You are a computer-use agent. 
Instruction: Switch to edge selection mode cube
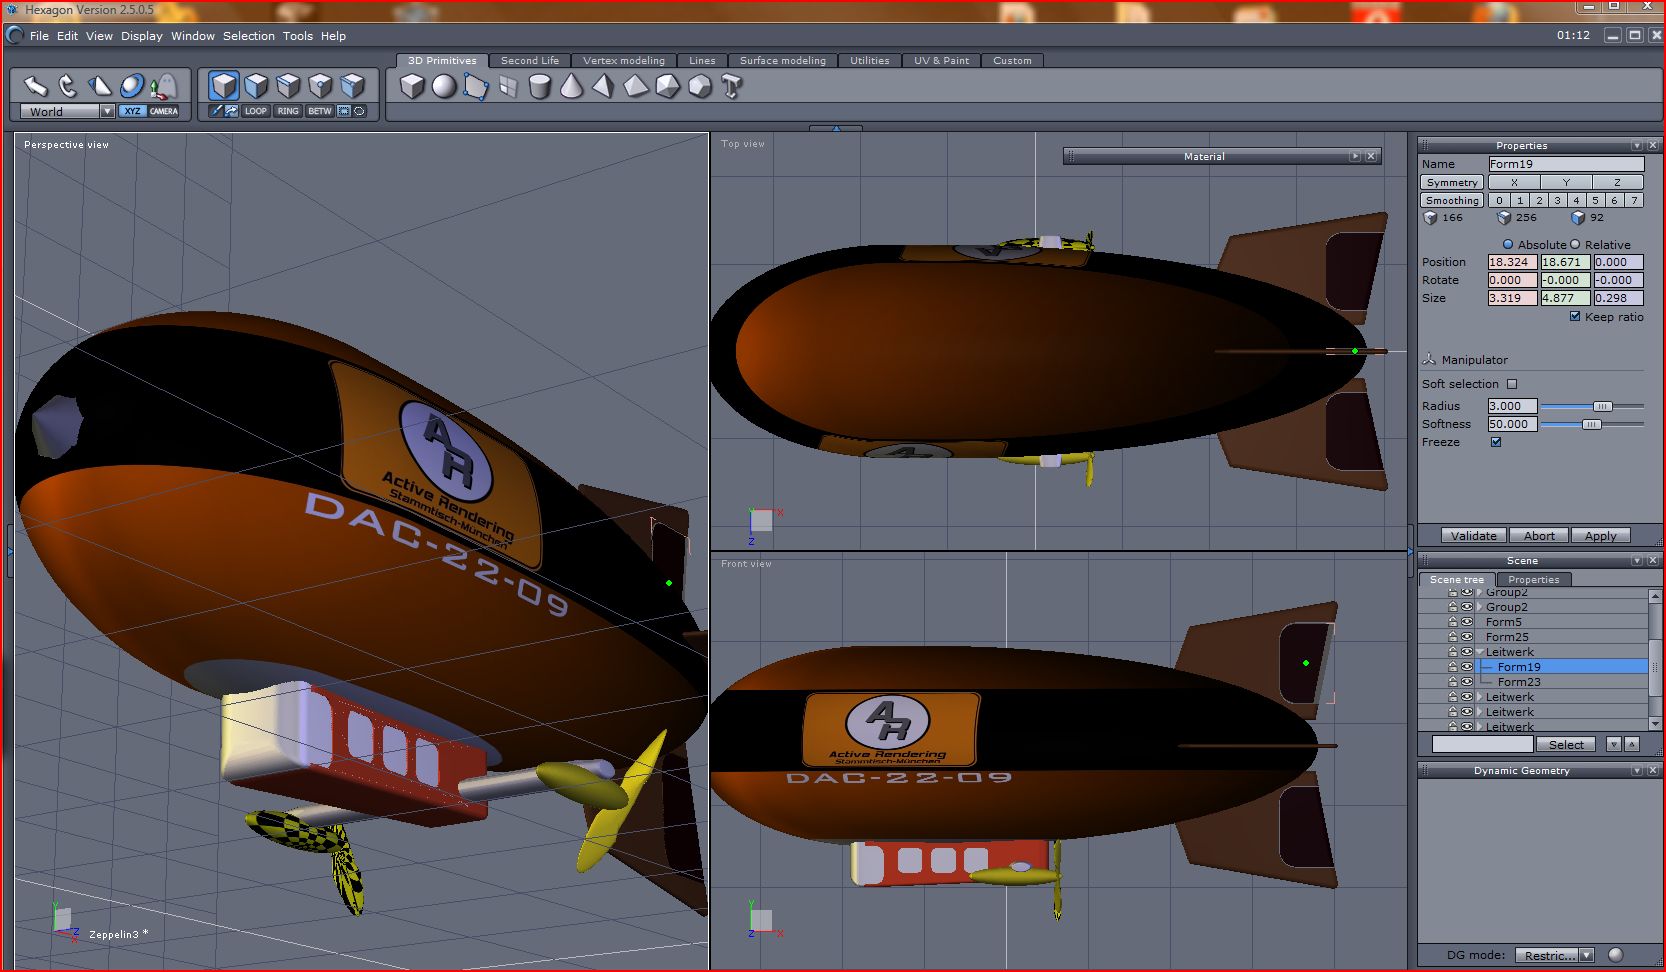288,86
